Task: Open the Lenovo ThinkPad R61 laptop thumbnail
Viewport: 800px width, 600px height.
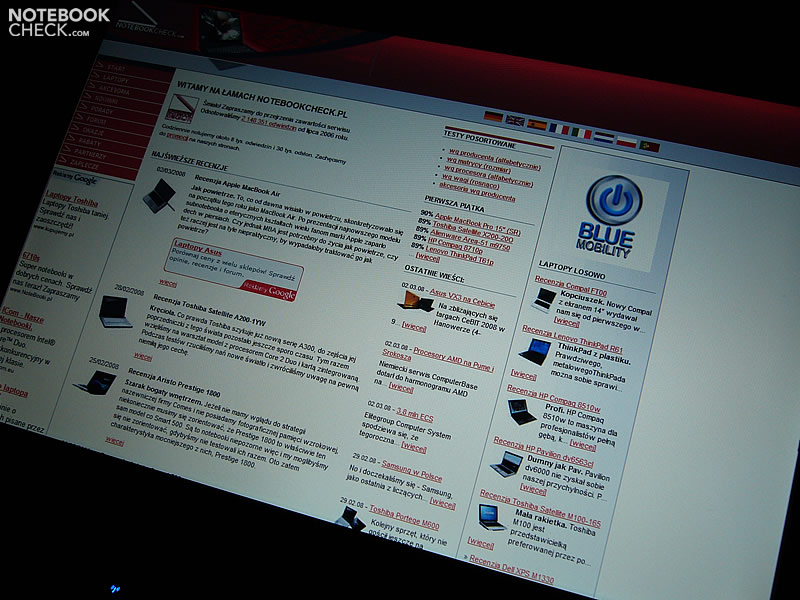Action: 535,352
